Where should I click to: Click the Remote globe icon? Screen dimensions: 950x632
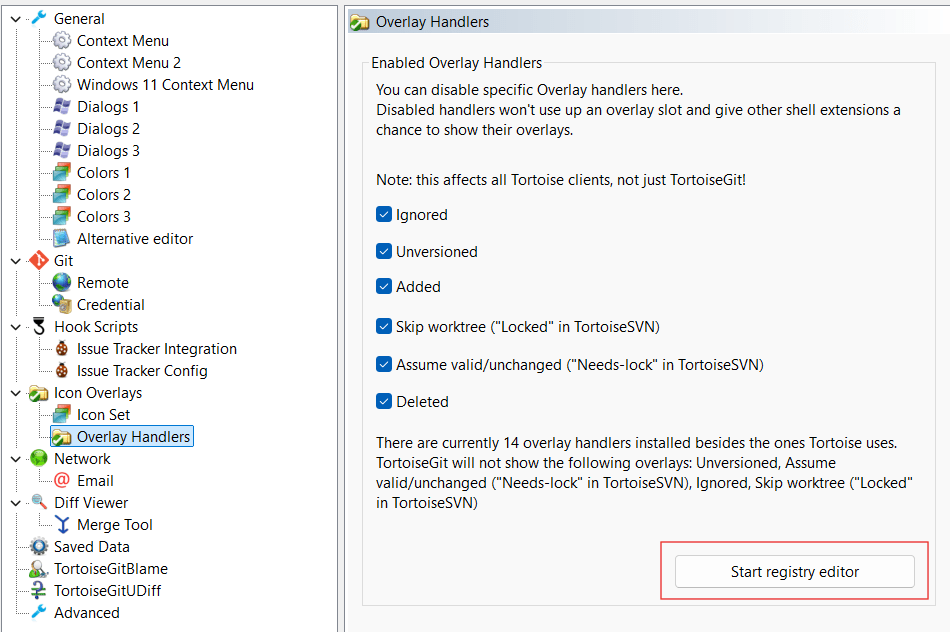pos(62,282)
